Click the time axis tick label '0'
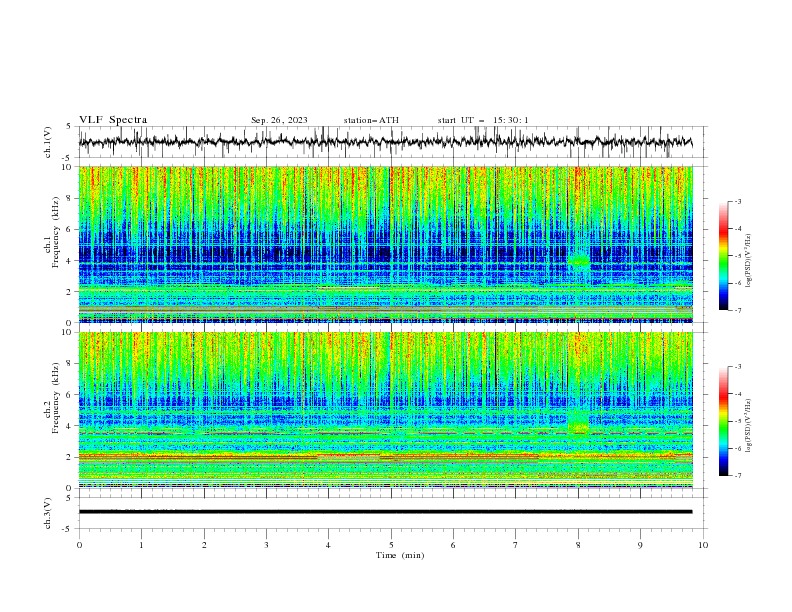Viewport: 792px width, 612px height. (79, 545)
